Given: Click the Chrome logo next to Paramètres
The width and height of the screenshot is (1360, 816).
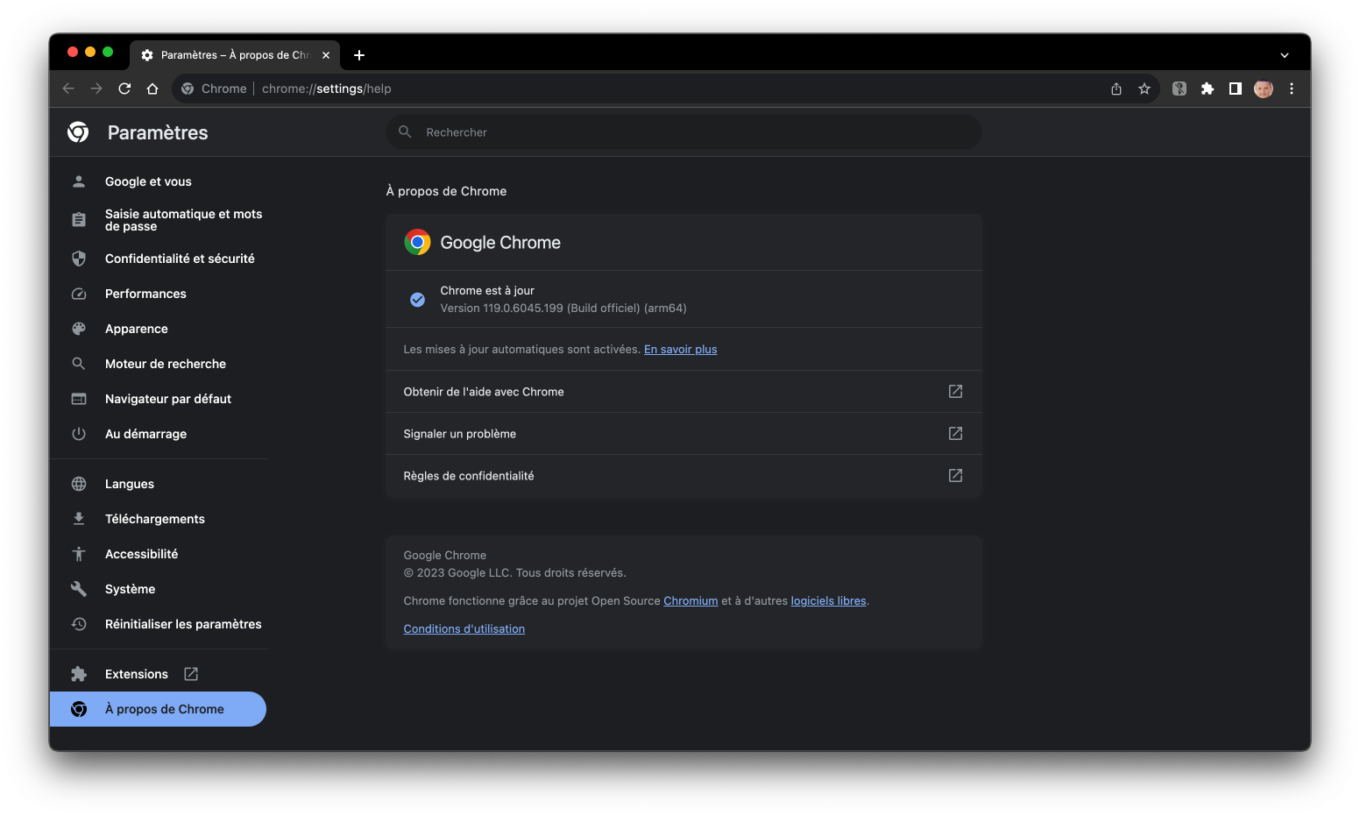Looking at the screenshot, I should click(78, 132).
